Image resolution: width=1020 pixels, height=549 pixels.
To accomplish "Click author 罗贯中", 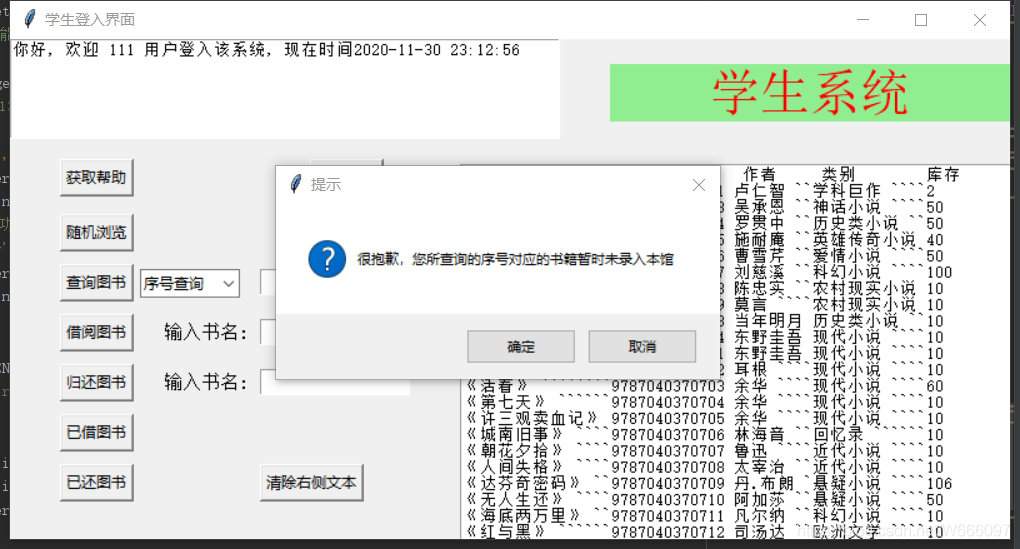I will (x=759, y=223).
